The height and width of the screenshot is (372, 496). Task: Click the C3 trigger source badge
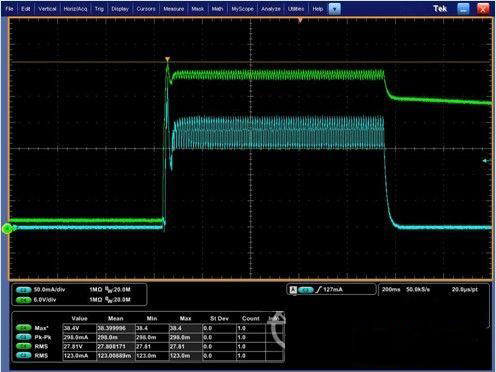[x=306, y=290]
